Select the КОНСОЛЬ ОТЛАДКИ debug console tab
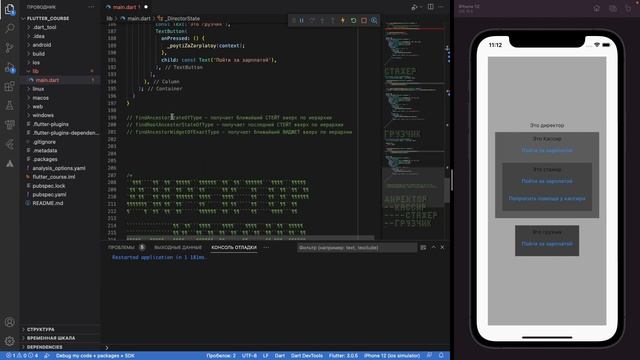 (234, 247)
